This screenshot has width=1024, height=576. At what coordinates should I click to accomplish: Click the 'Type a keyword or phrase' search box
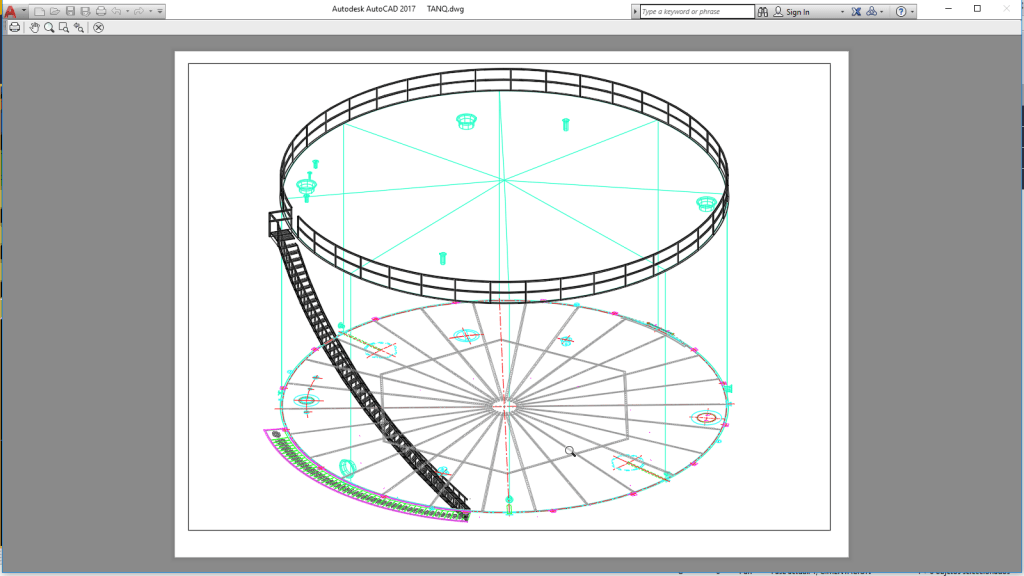coord(697,12)
